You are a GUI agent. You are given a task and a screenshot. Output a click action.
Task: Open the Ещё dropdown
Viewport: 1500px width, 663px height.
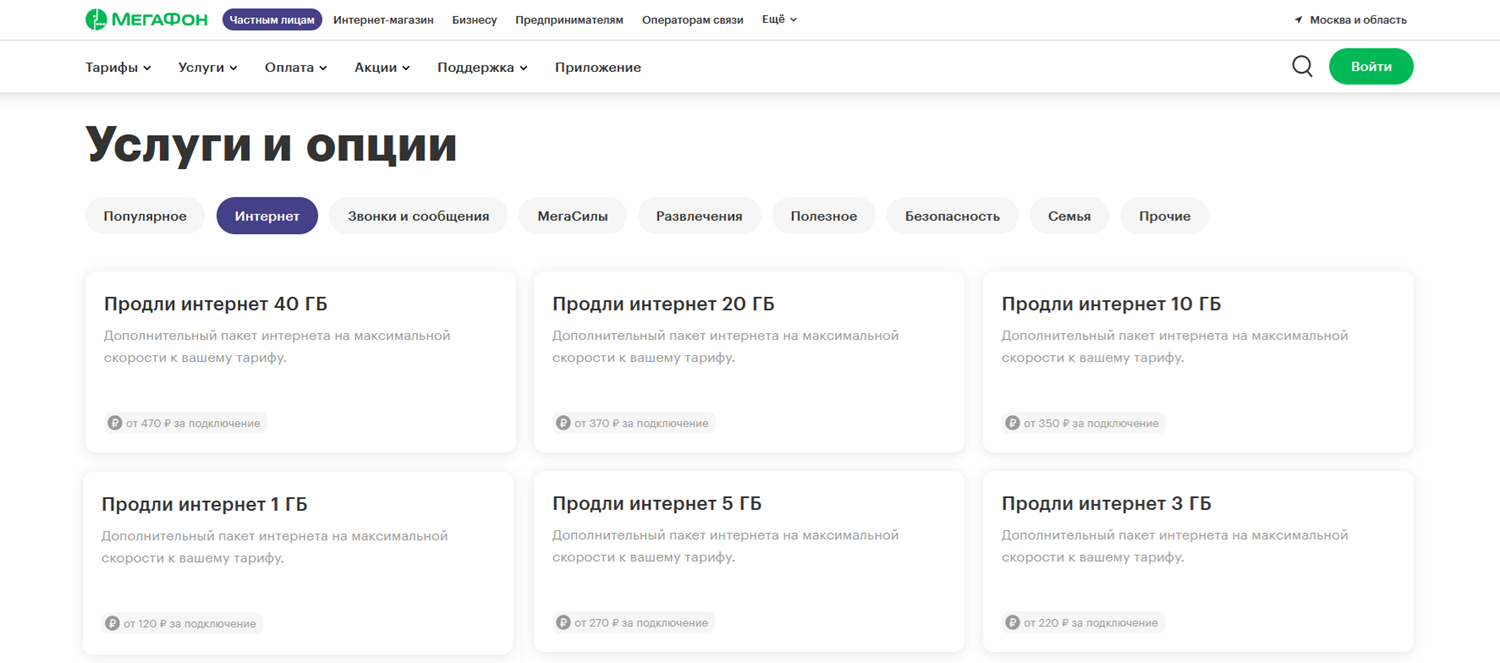coord(779,19)
